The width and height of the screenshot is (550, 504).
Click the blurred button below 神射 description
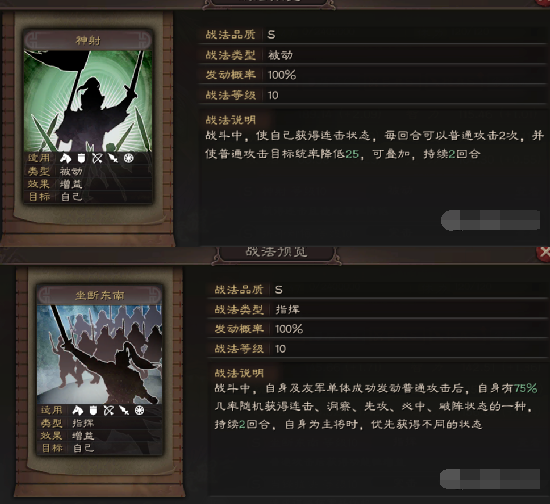[490, 220]
